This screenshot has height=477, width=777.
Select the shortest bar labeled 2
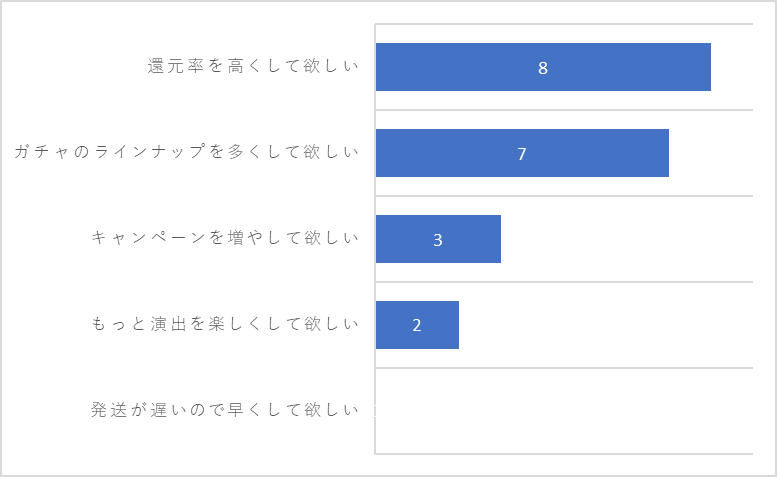tap(417, 325)
